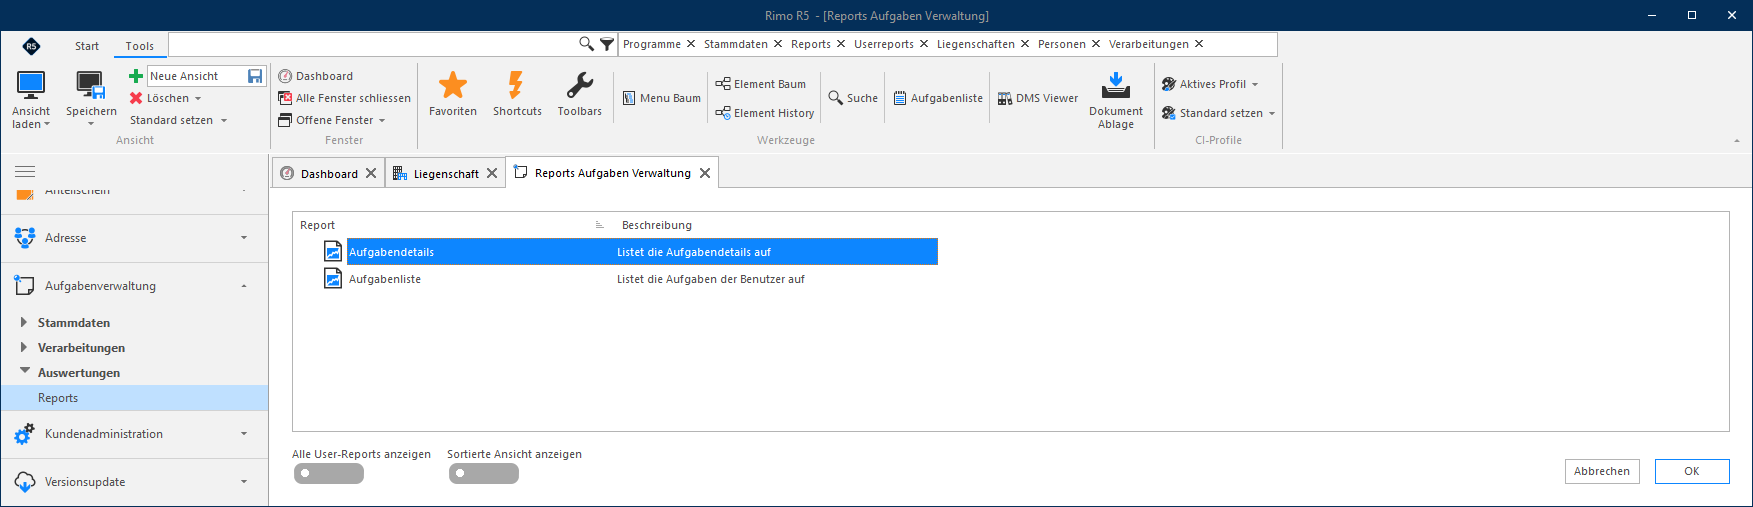Viewport: 1753px width, 507px height.
Task: Sort by the Beschreibung column header
Action: point(656,225)
